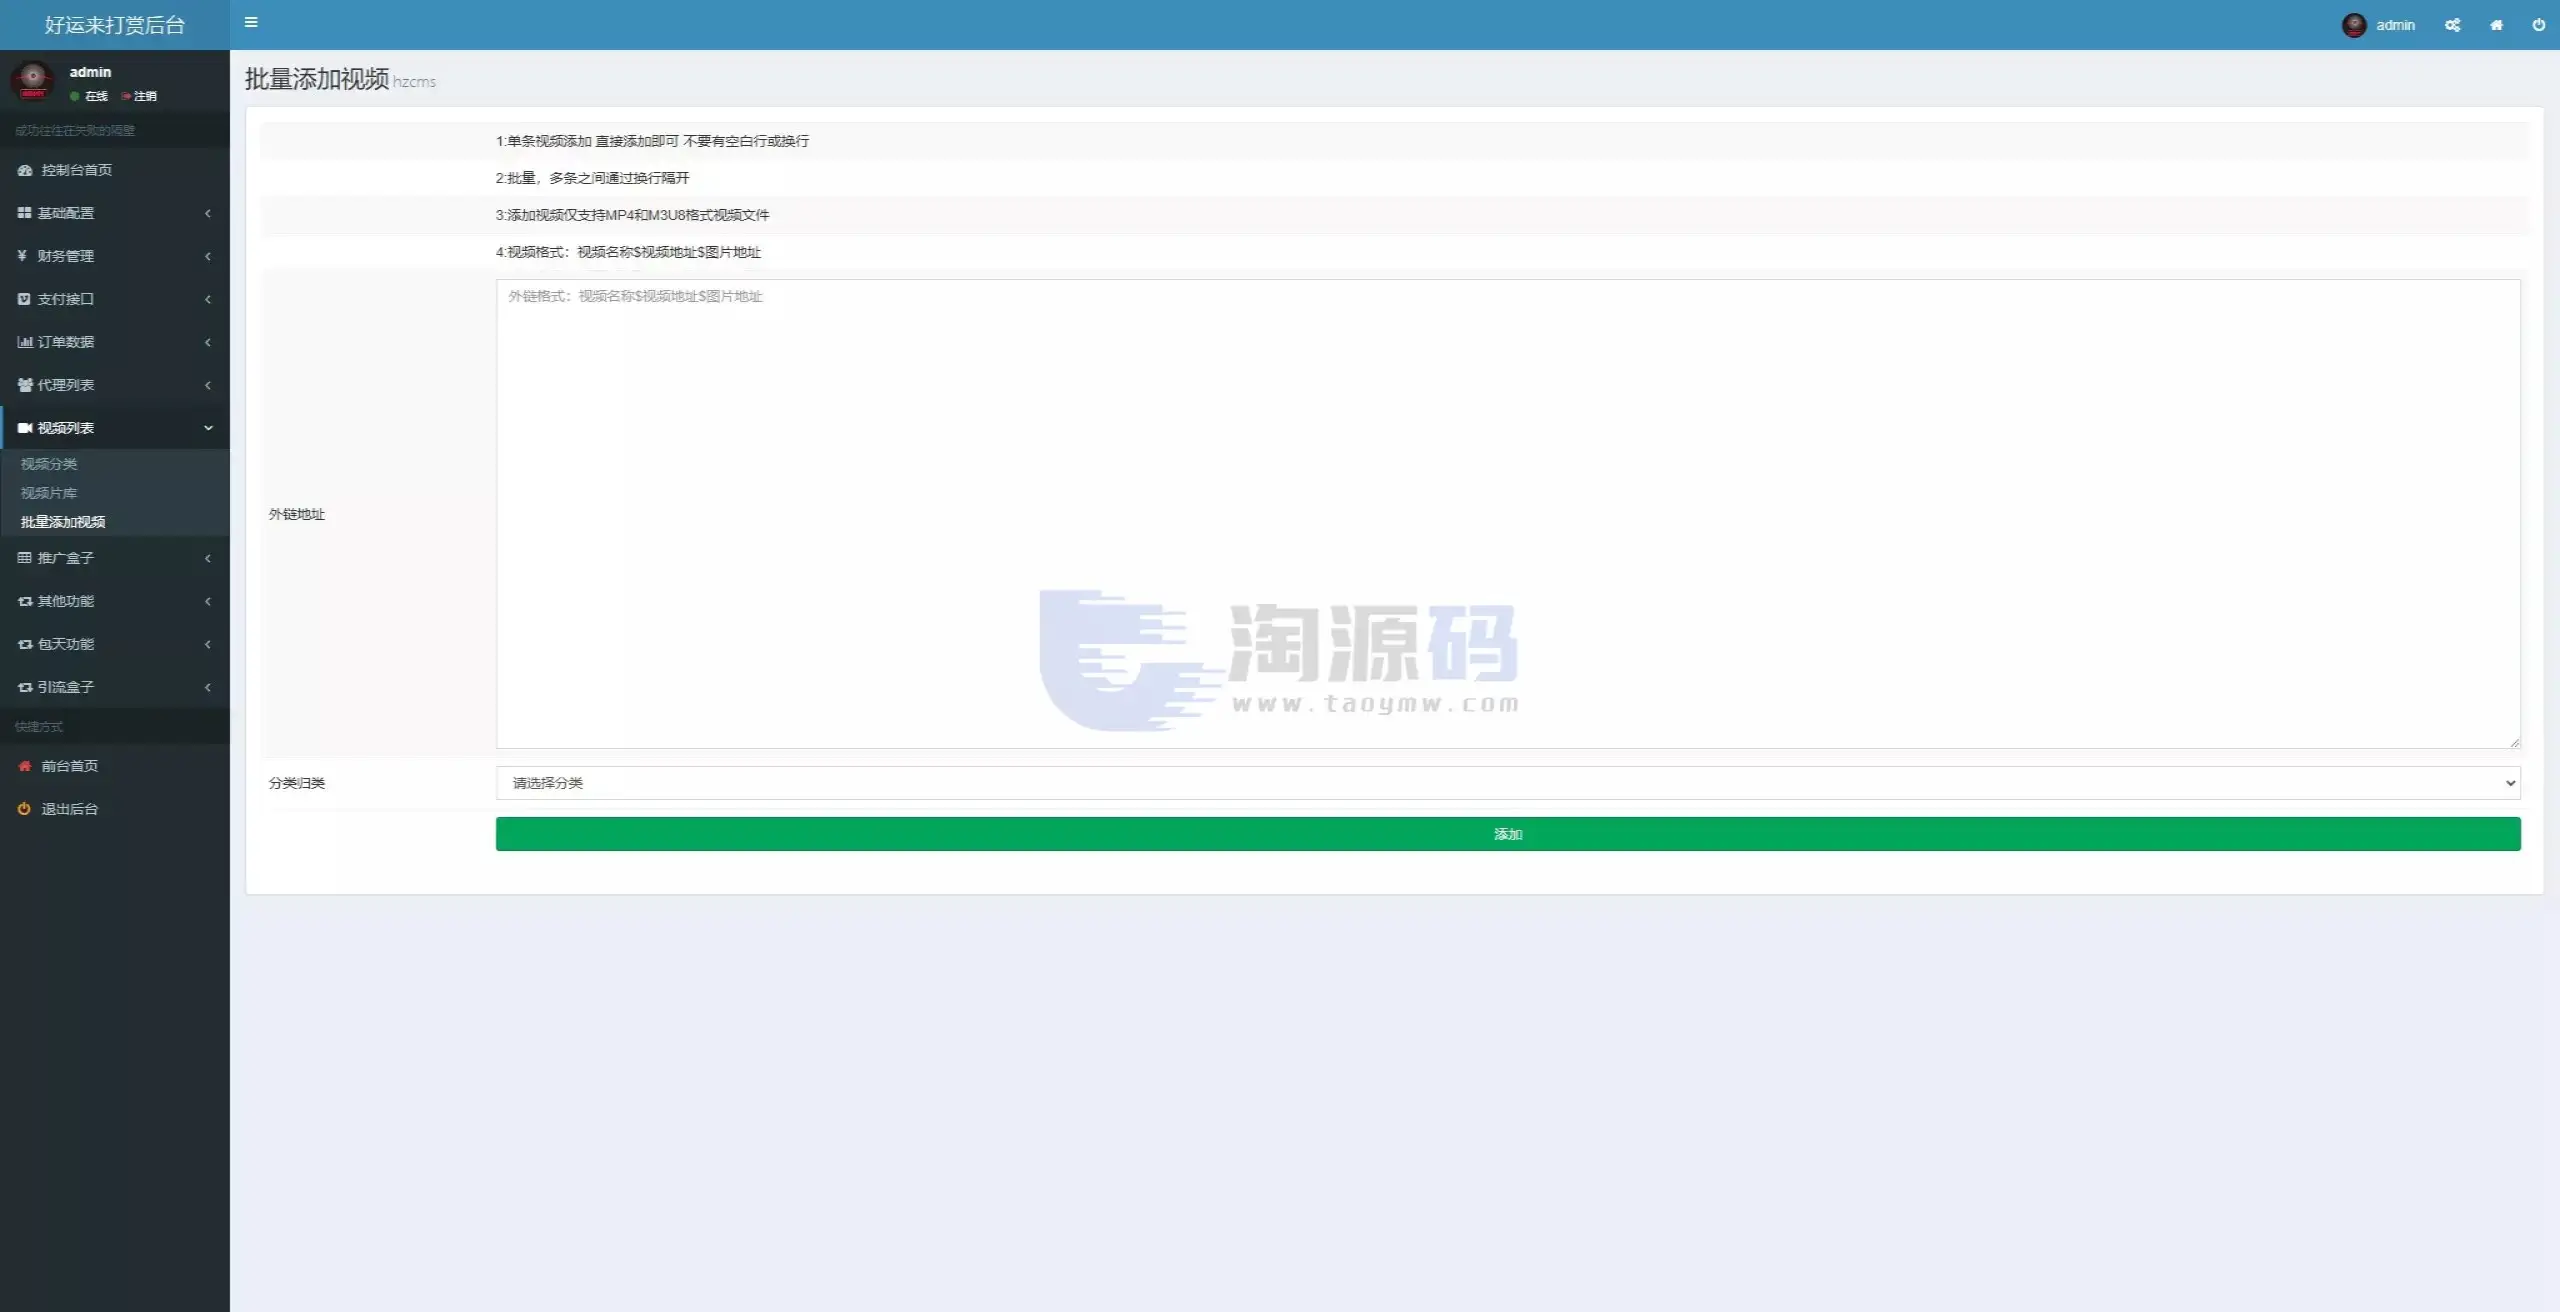This screenshot has height=1312, width=2560.
Task: Click the 分类归类 field label
Action: pyautogui.click(x=297, y=783)
